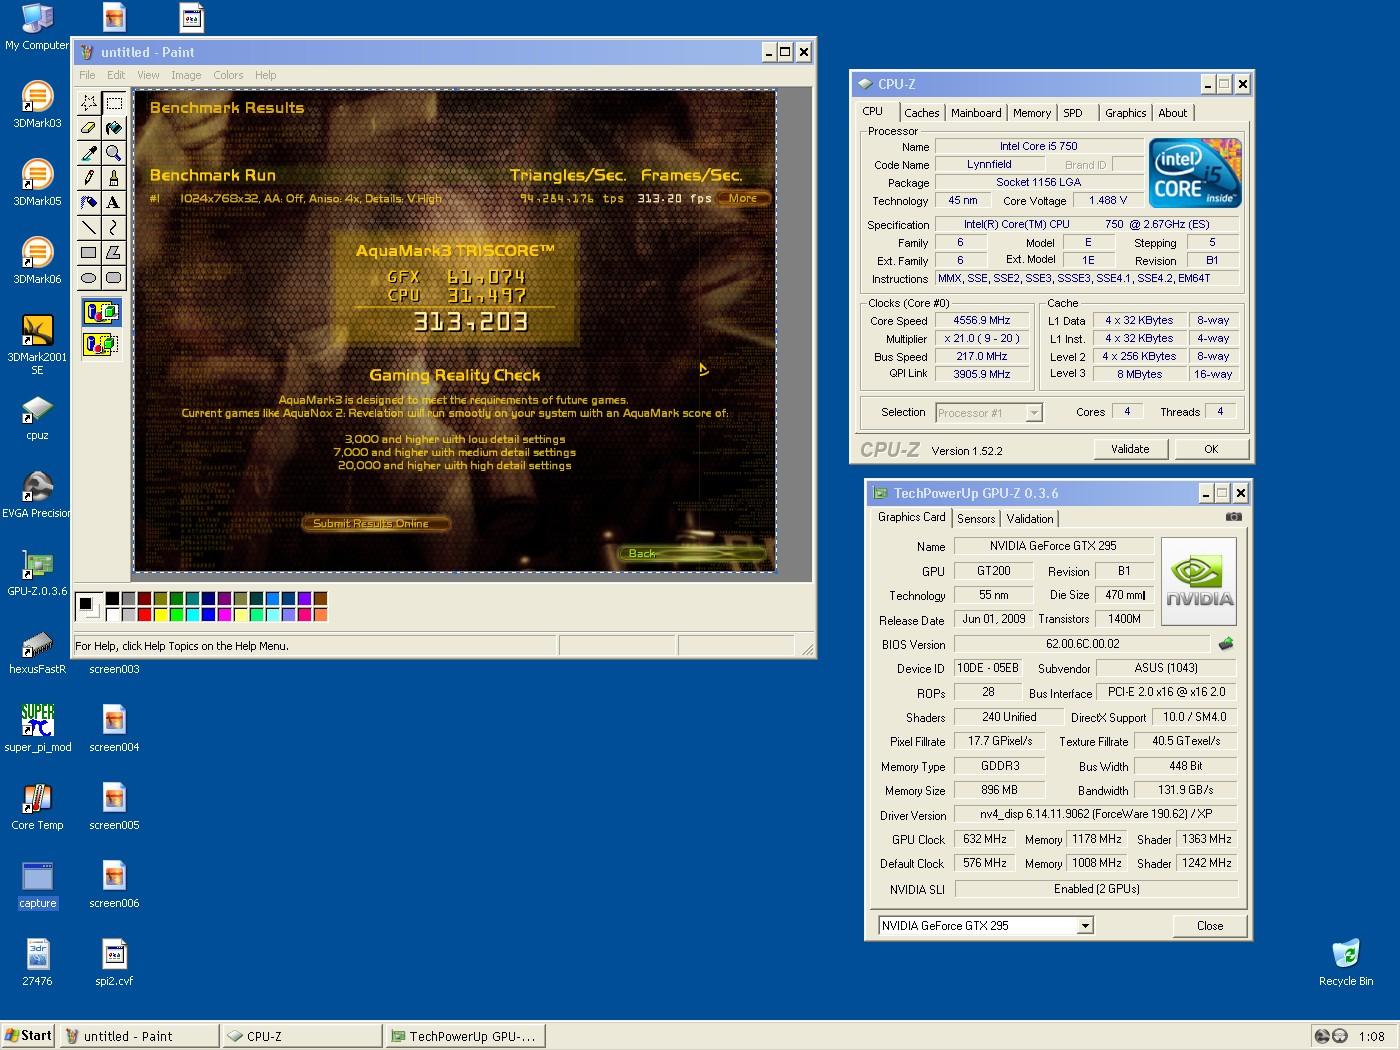Open the About tab in CPU-Z

click(x=1173, y=113)
